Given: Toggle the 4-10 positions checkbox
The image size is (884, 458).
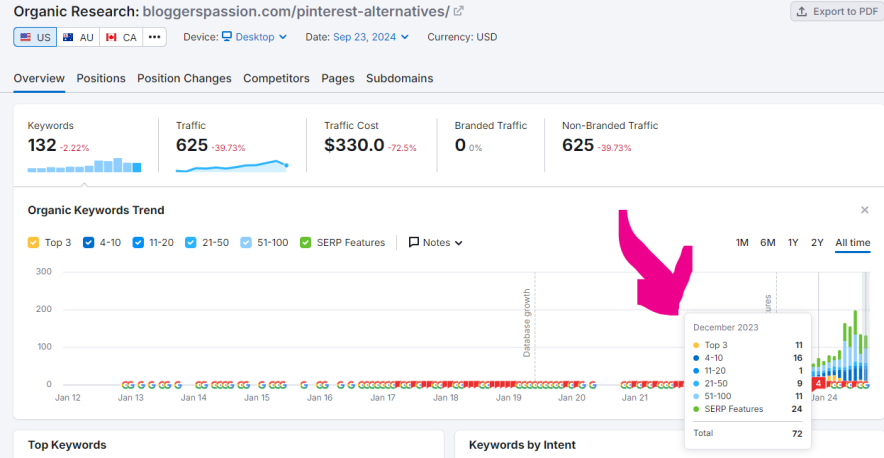Looking at the screenshot, I should pyautogui.click(x=89, y=243).
